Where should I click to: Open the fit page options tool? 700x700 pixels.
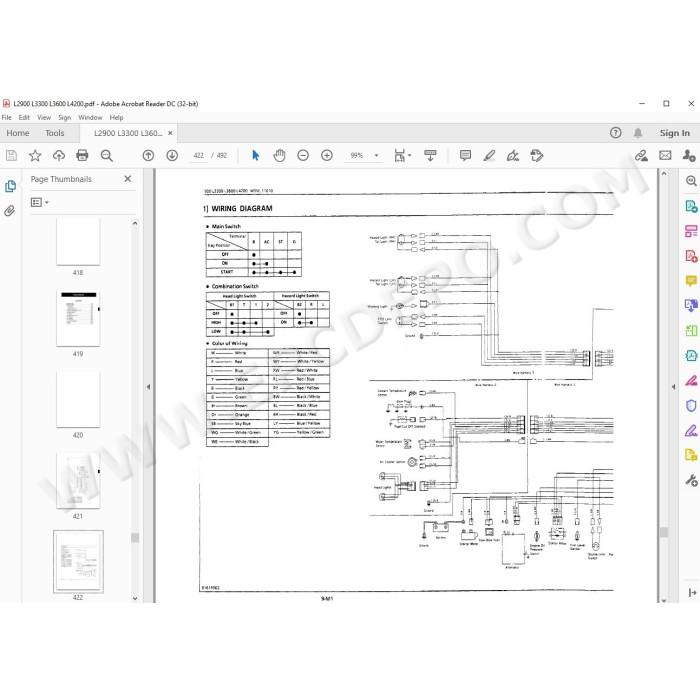point(402,155)
